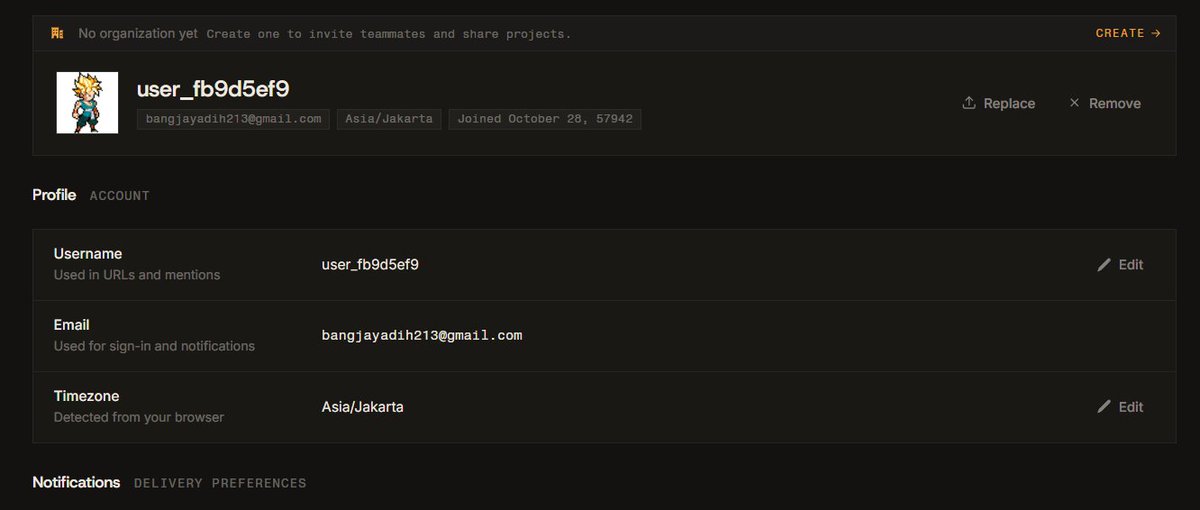The height and width of the screenshot is (510, 1200).
Task: Click the X icon beside Remove
Action: (1074, 103)
